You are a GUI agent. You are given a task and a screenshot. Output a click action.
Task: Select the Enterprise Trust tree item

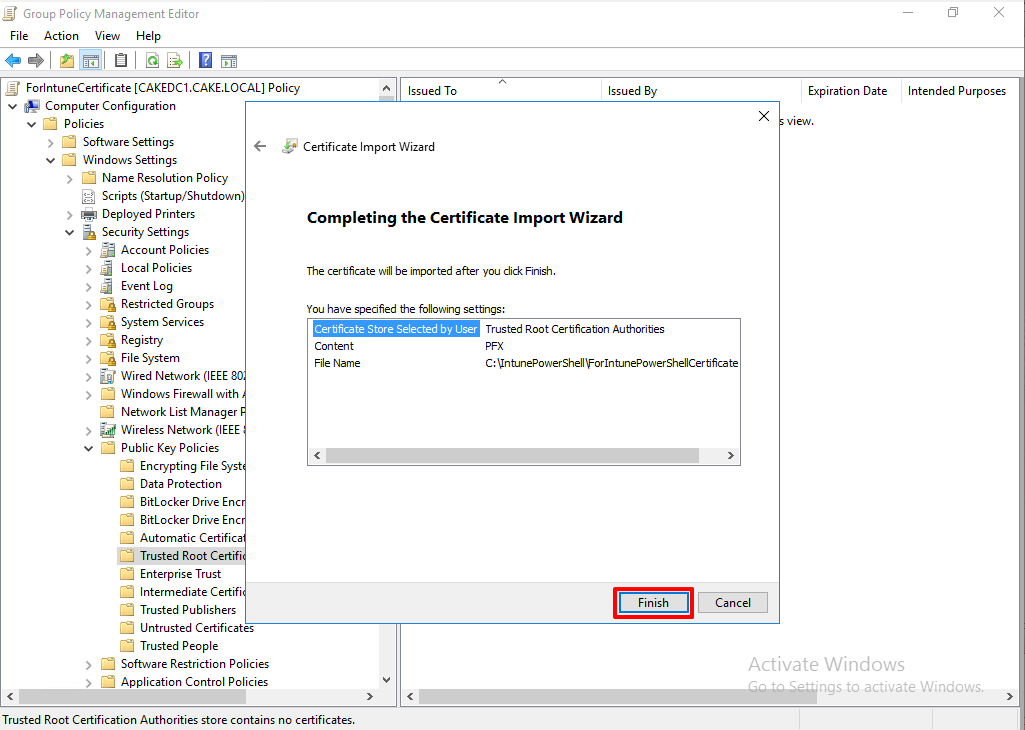pos(180,574)
